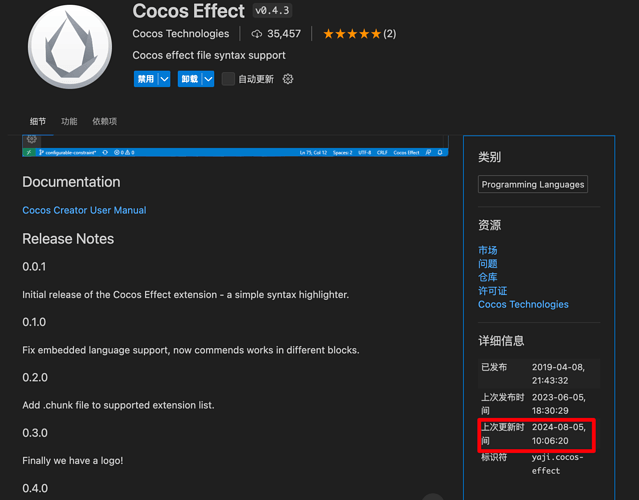The image size is (639, 500).
Task: Click the yaji.cocos-effect identifier value
Action: pyautogui.click(x=557, y=464)
